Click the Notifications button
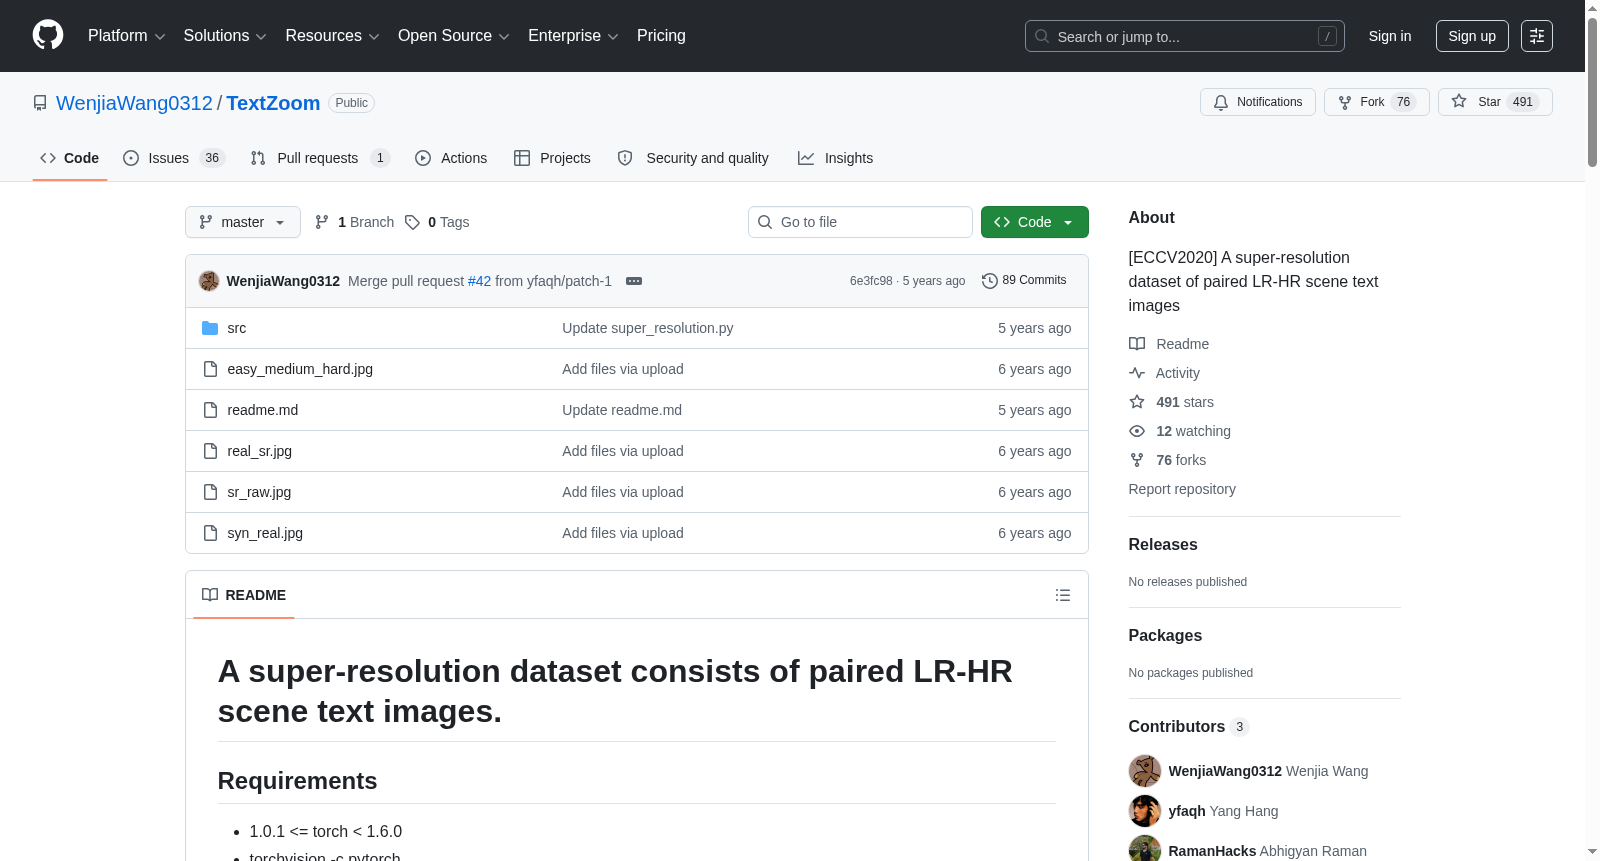 coord(1258,102)
